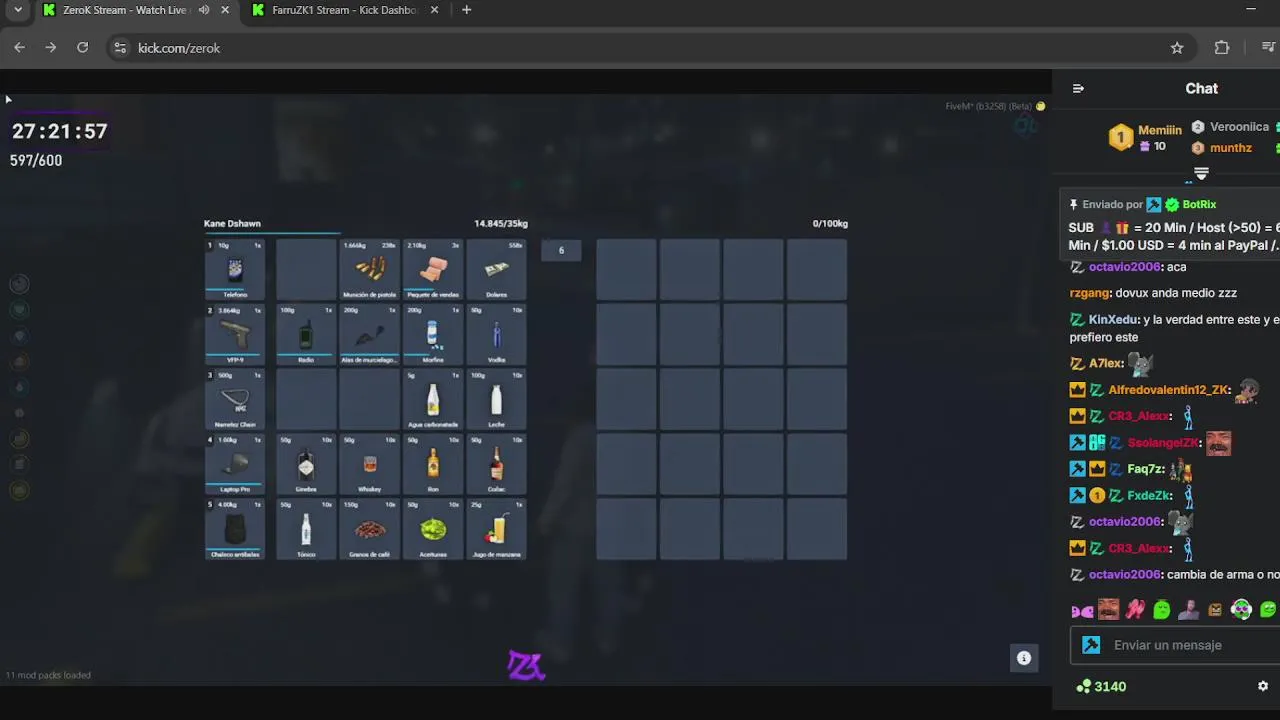Image resolution: width=1280 pixels, height=720 pixels.
Task: Select the Laptop Pro item
Action: [x=235, y=465]
